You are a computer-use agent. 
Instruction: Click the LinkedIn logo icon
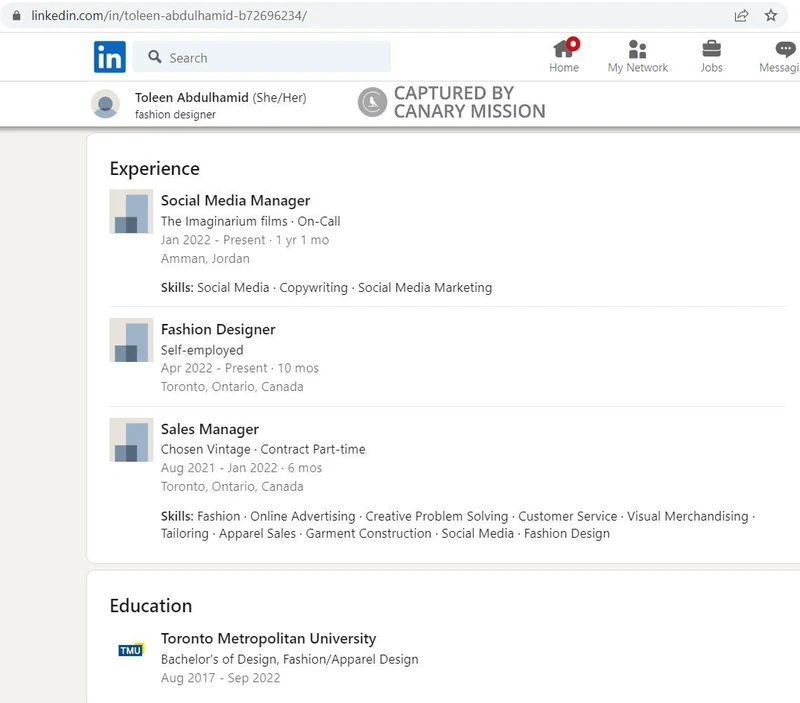[x=110, y=57]
